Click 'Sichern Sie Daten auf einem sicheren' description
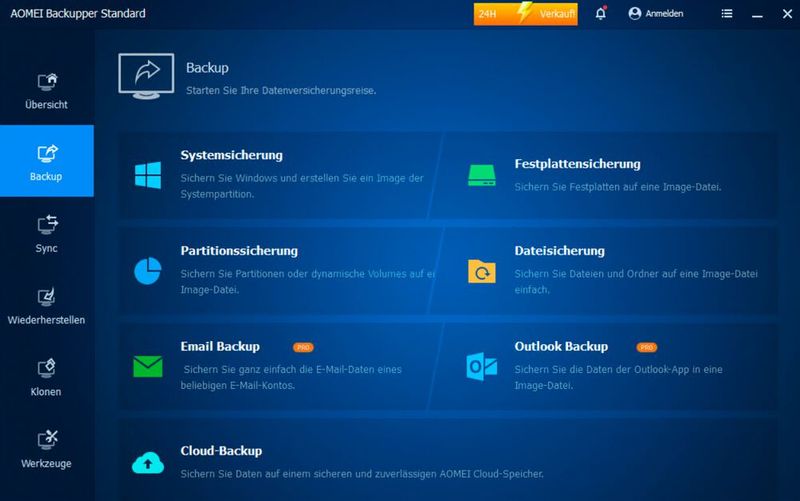The width and height of the screenshot is (800, 501). tap(362, 474)
